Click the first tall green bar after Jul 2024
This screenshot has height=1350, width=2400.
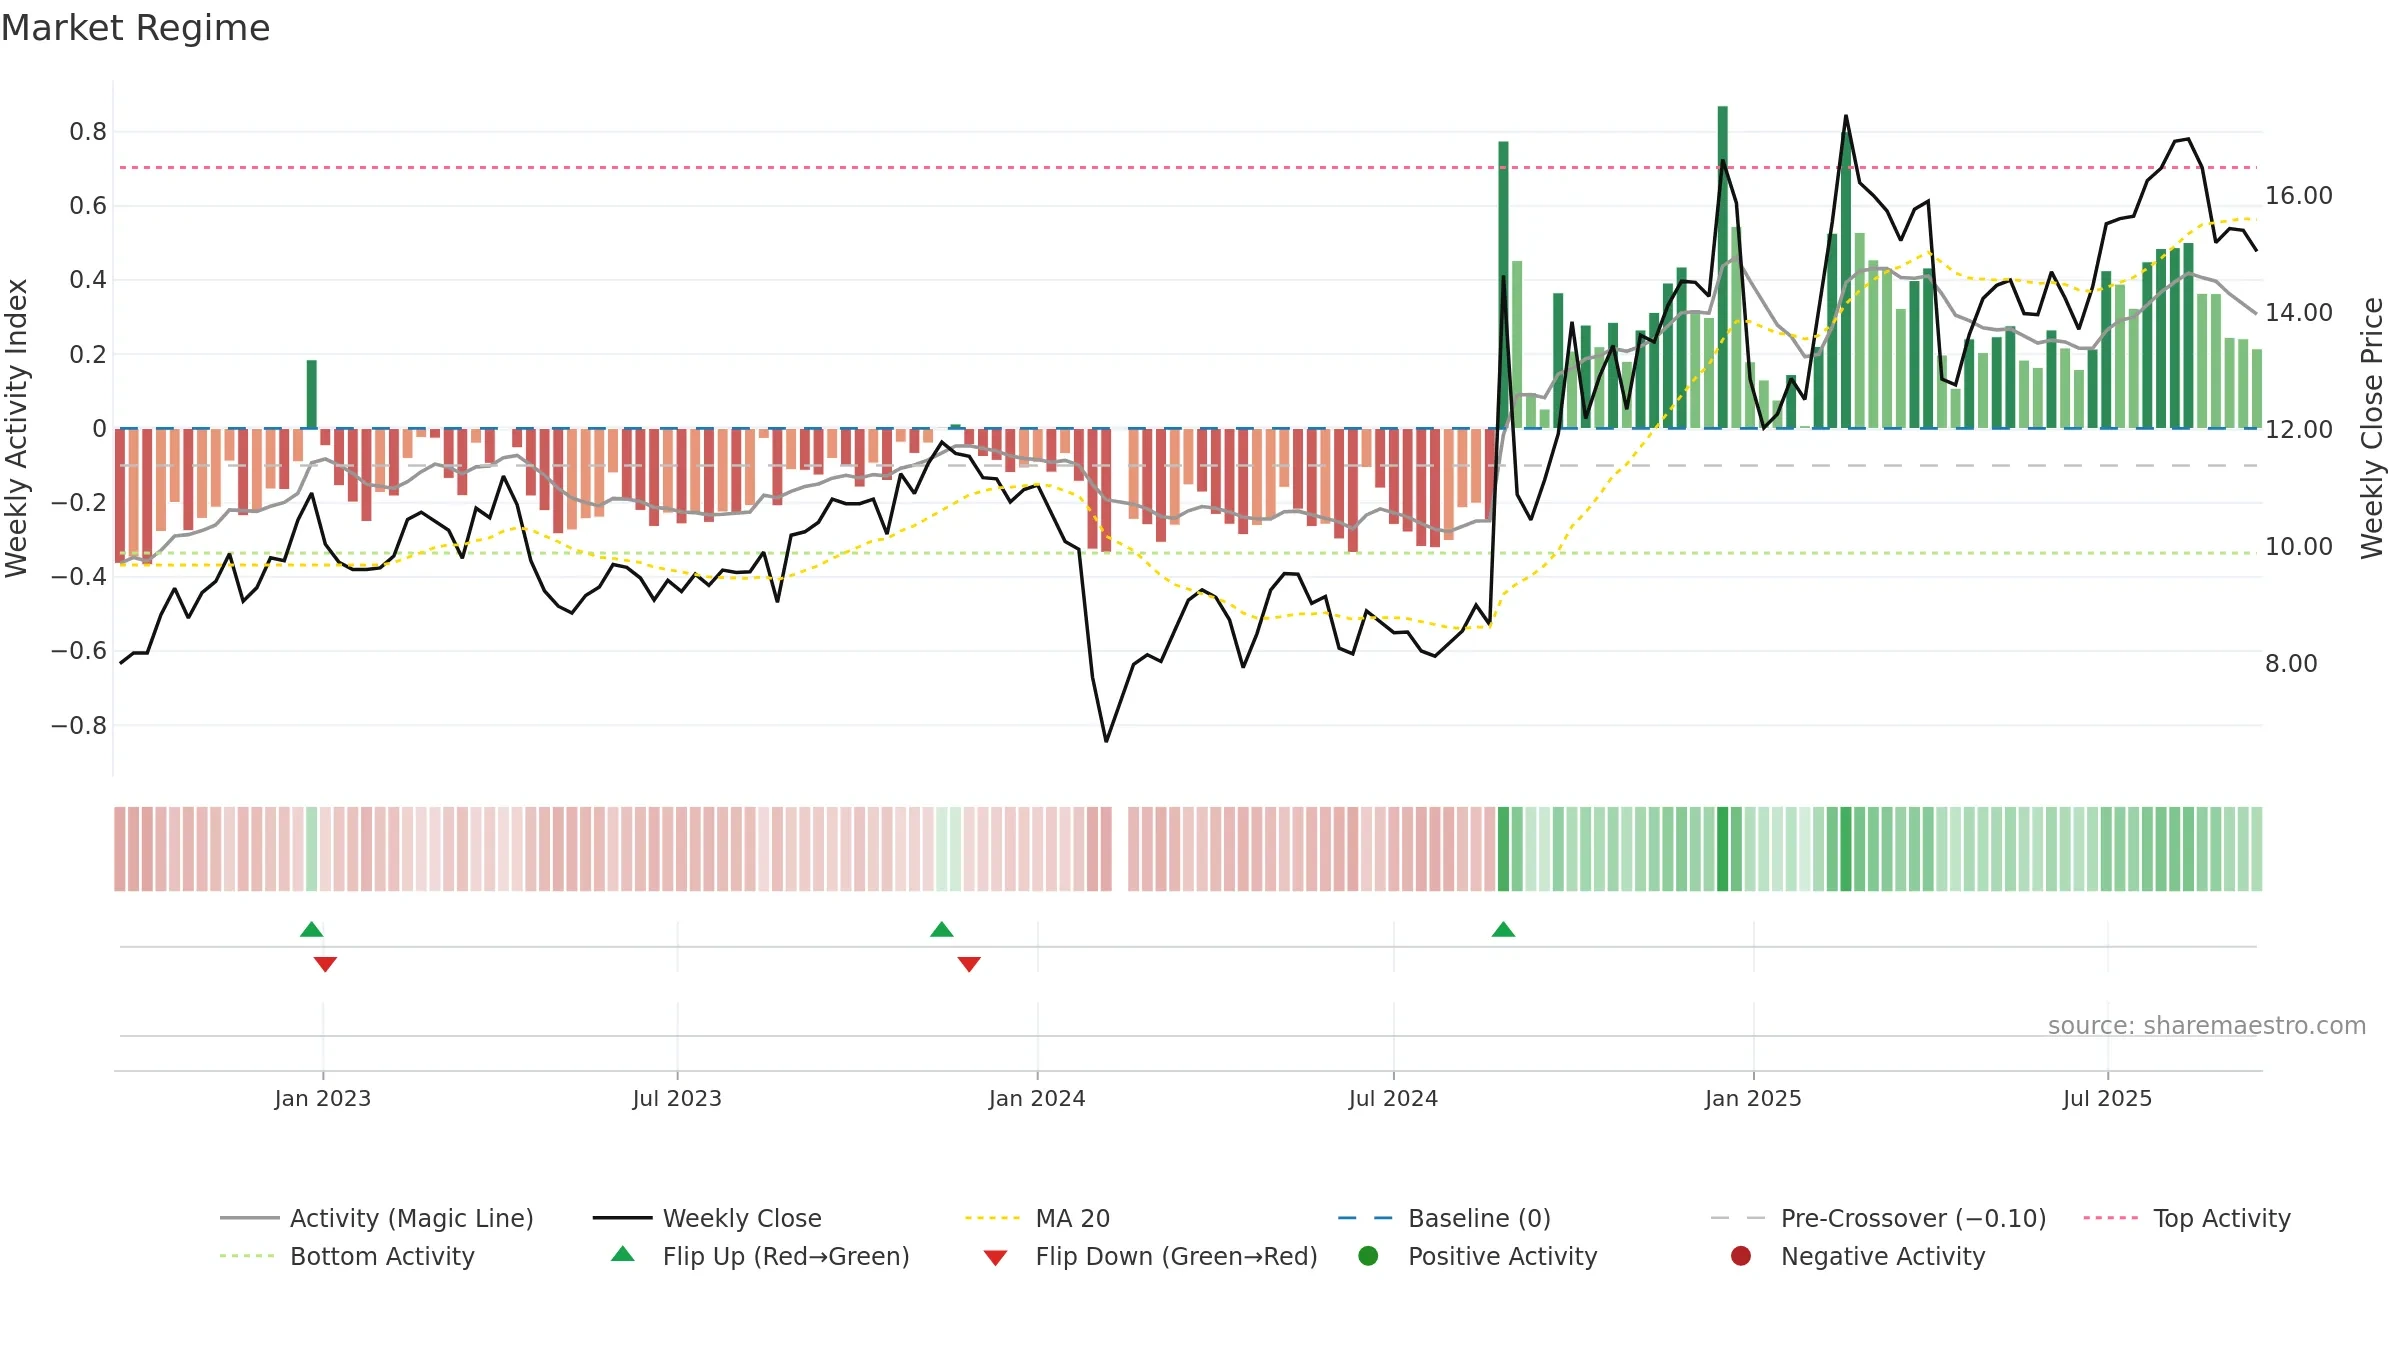point(1503,285)
